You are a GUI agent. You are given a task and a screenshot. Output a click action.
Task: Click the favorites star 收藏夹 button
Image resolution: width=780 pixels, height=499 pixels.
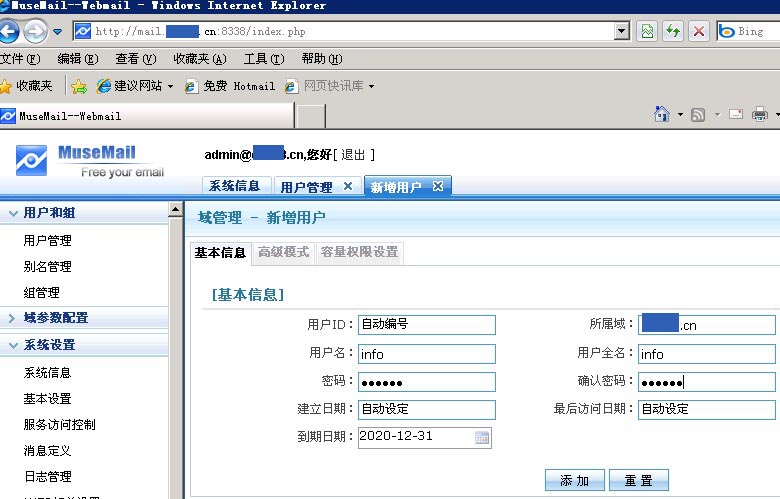coord(26,86)
